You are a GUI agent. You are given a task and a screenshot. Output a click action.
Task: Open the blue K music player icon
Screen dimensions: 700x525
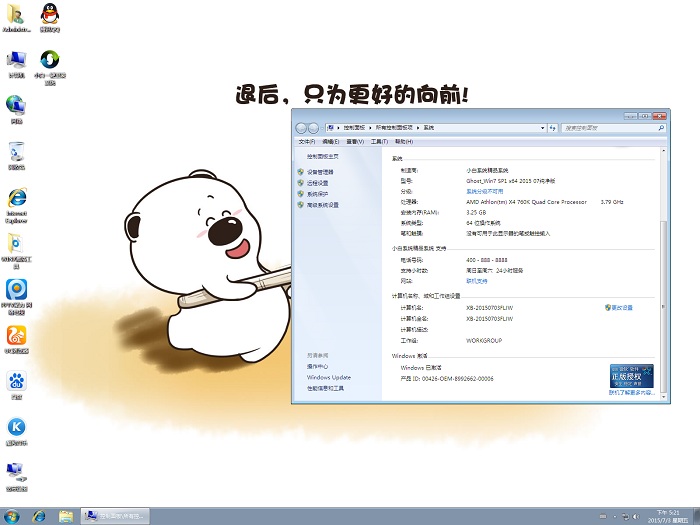16,427
